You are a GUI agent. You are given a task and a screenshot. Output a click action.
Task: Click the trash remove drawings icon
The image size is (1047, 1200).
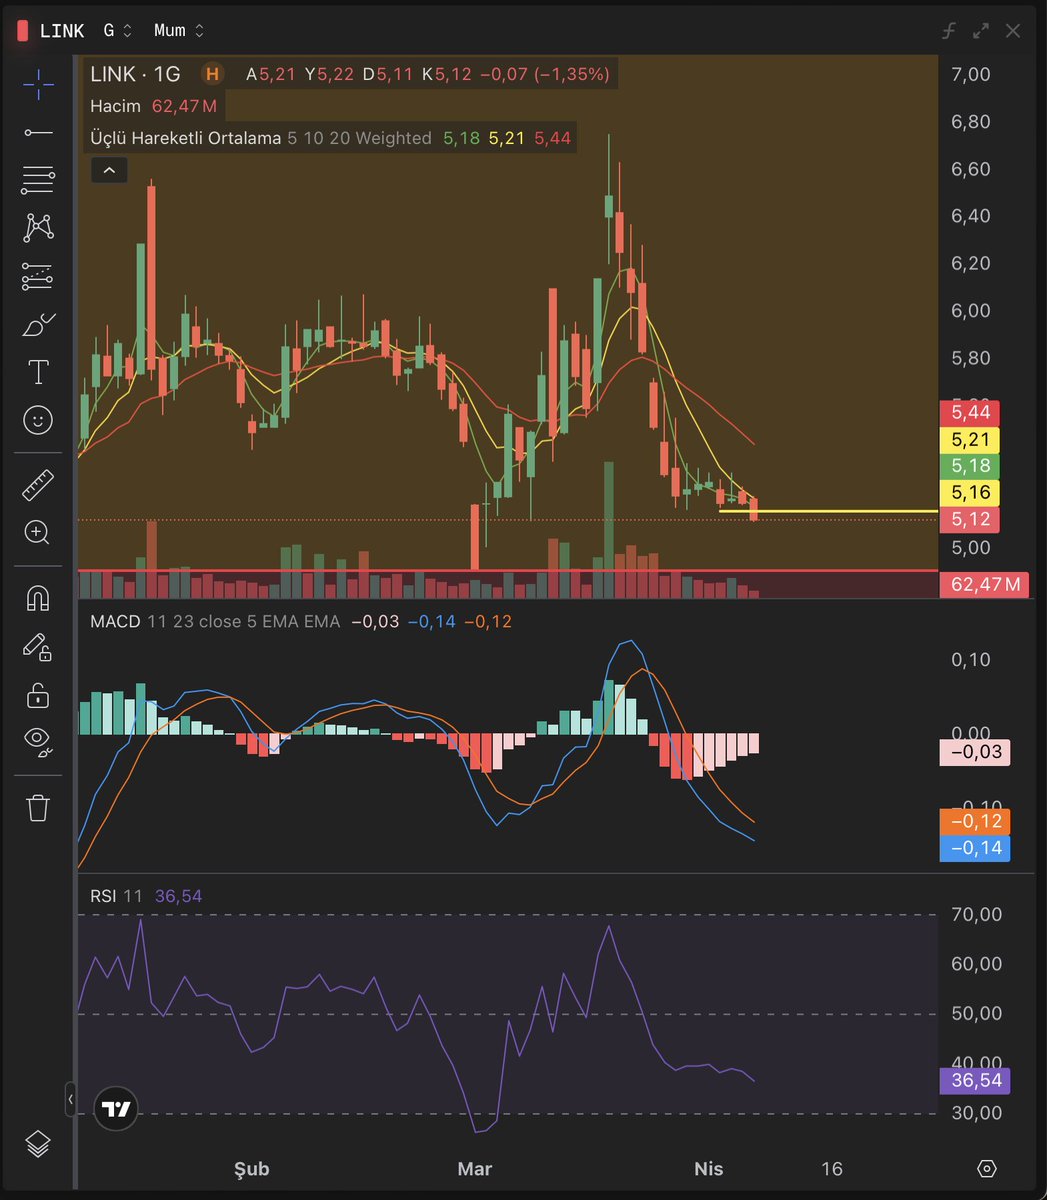(x=38, y=806)
